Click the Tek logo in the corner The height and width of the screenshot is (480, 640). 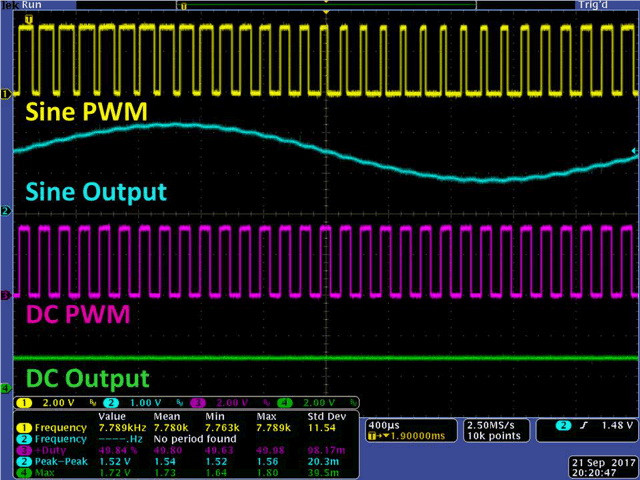click(x=10, y=5)
